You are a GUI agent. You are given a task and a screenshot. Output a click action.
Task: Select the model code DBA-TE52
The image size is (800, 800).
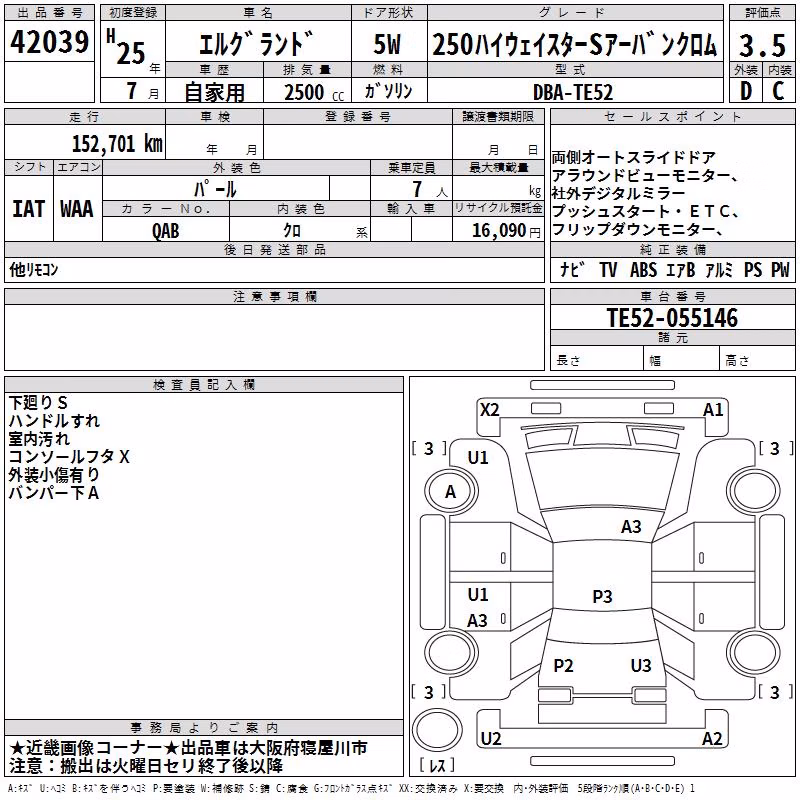pyautogui.click(x=573, y=92)
